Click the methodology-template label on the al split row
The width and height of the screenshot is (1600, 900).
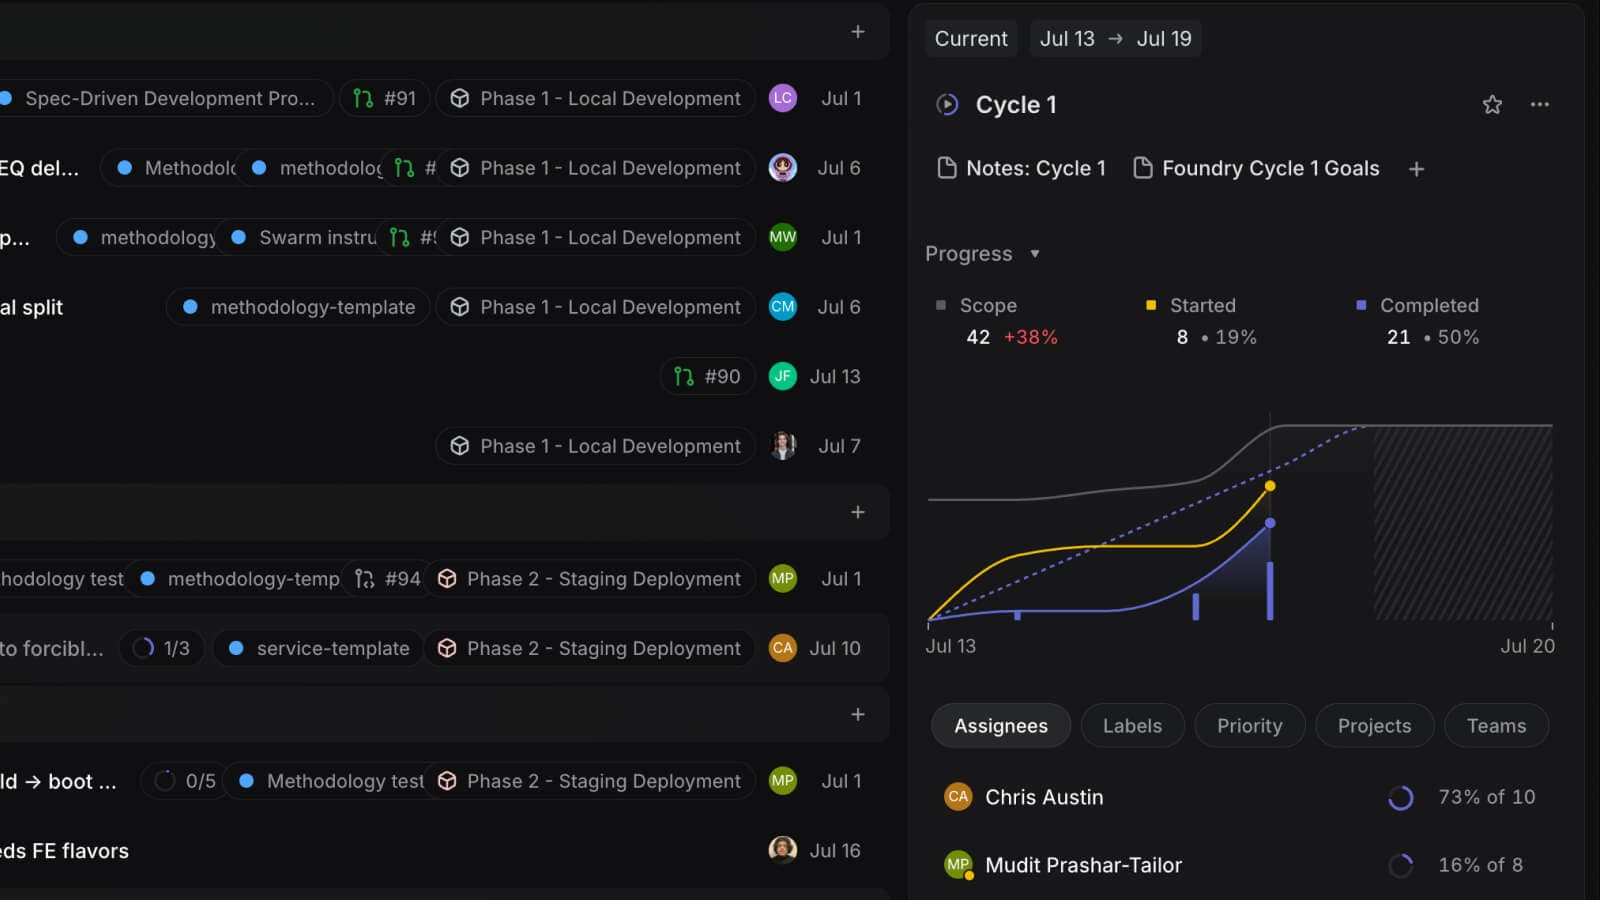(x=298, y=307)
